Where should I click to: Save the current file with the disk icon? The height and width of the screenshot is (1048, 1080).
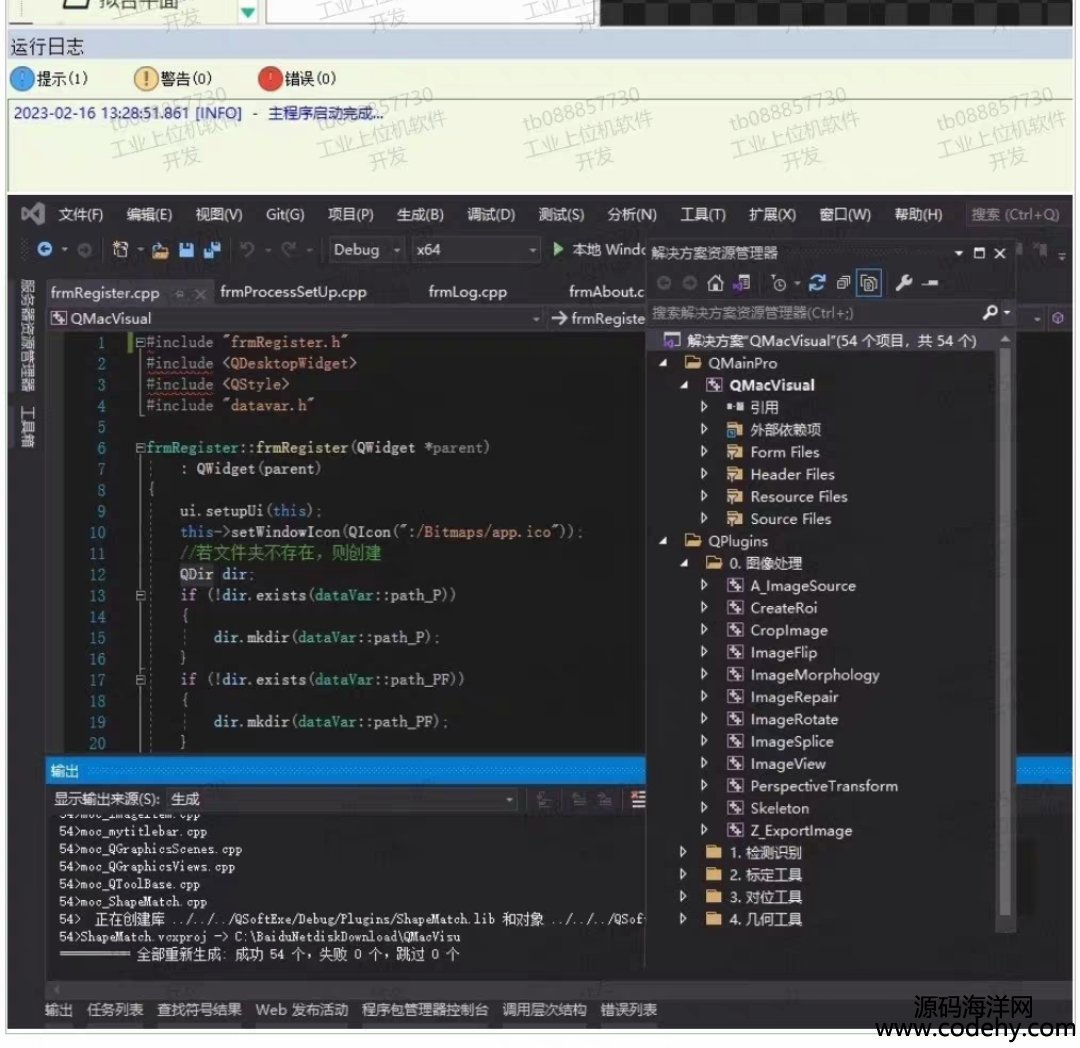tap(186, 250)
